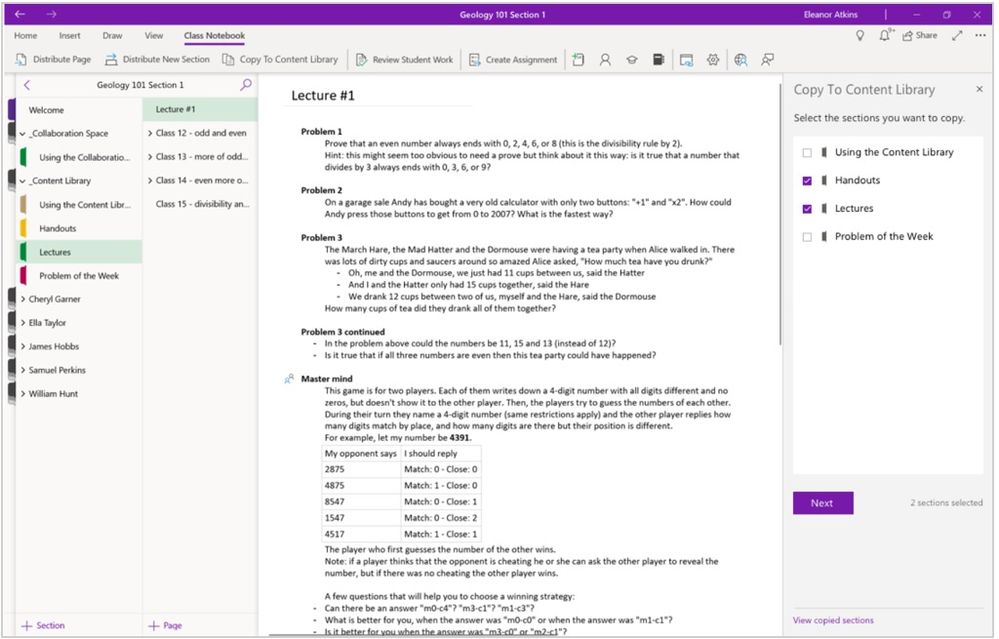Open the lightbulb Tell Me search
Viewport: 999px width, 639px height.
pyautogui.click(x=859, y=36)
